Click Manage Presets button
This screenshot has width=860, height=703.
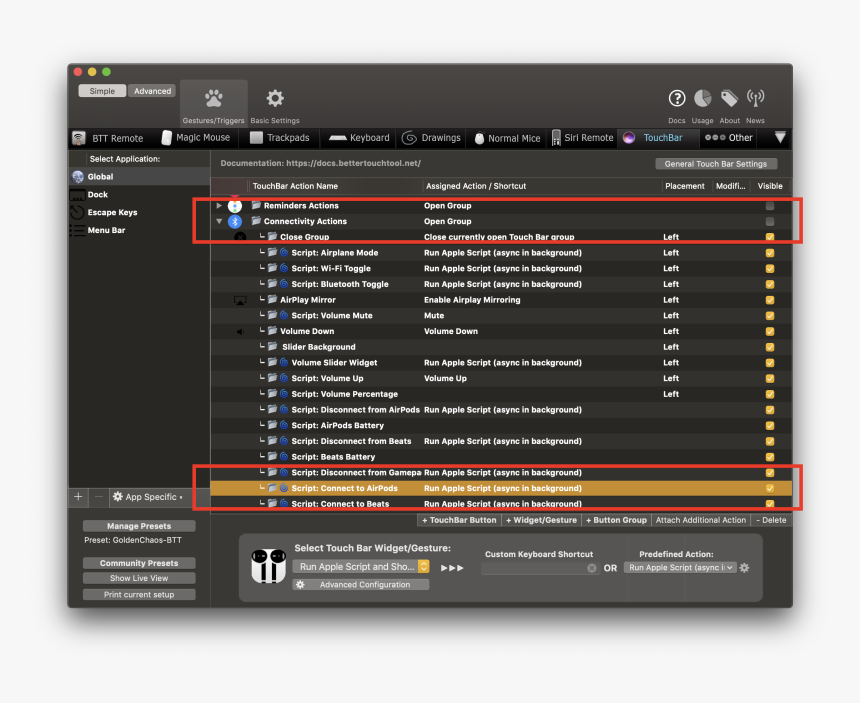(x=139, y=526)
